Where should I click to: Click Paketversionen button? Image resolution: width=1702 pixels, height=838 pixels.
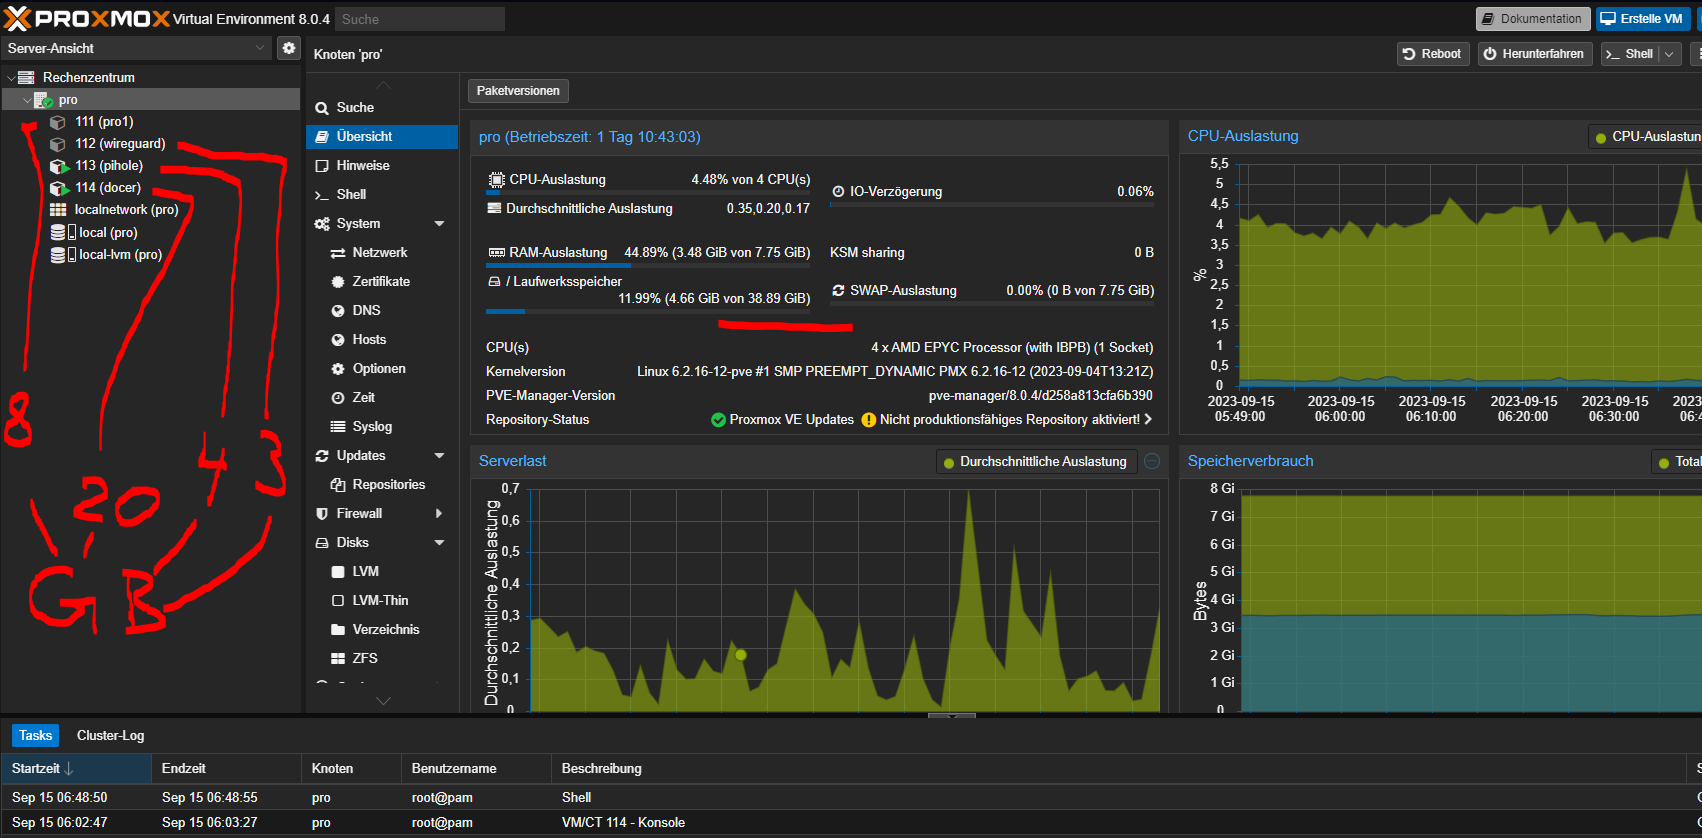click(x=518, y=91)
